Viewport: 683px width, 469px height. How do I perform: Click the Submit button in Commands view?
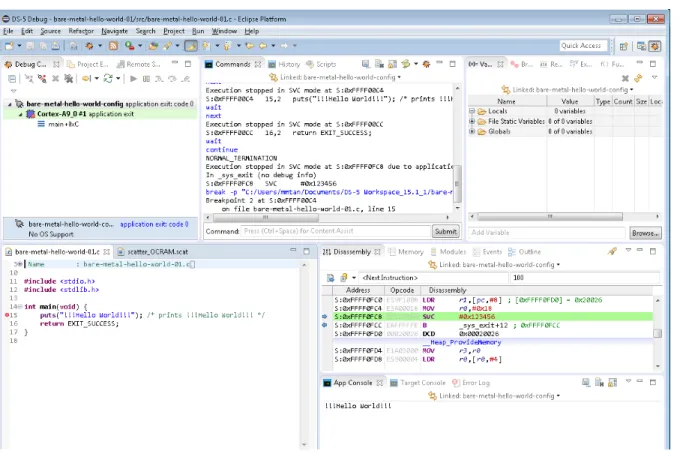point(445,231)
